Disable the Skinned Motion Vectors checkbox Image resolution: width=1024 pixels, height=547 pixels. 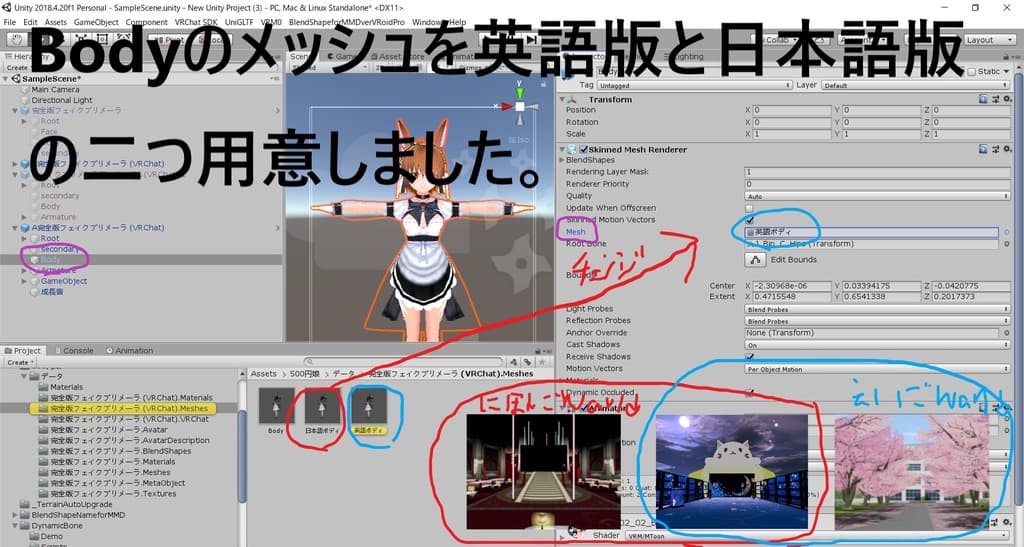pos(750,220)
